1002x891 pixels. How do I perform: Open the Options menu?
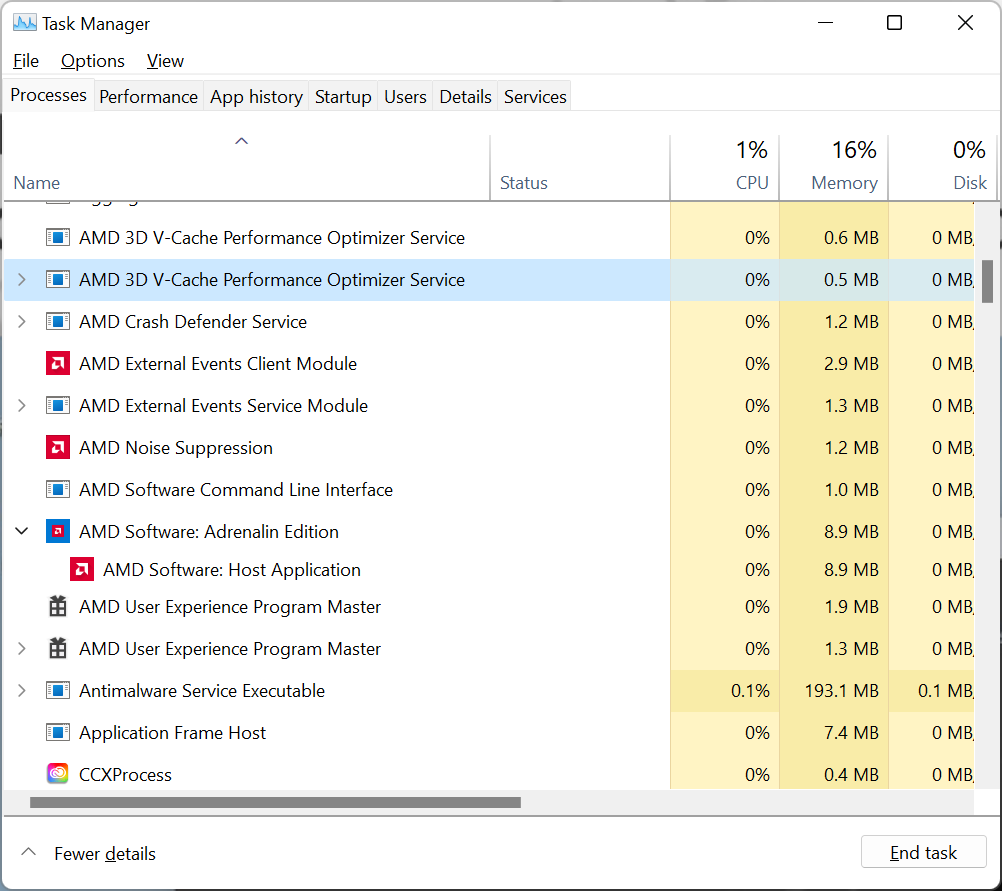[93, 61]
